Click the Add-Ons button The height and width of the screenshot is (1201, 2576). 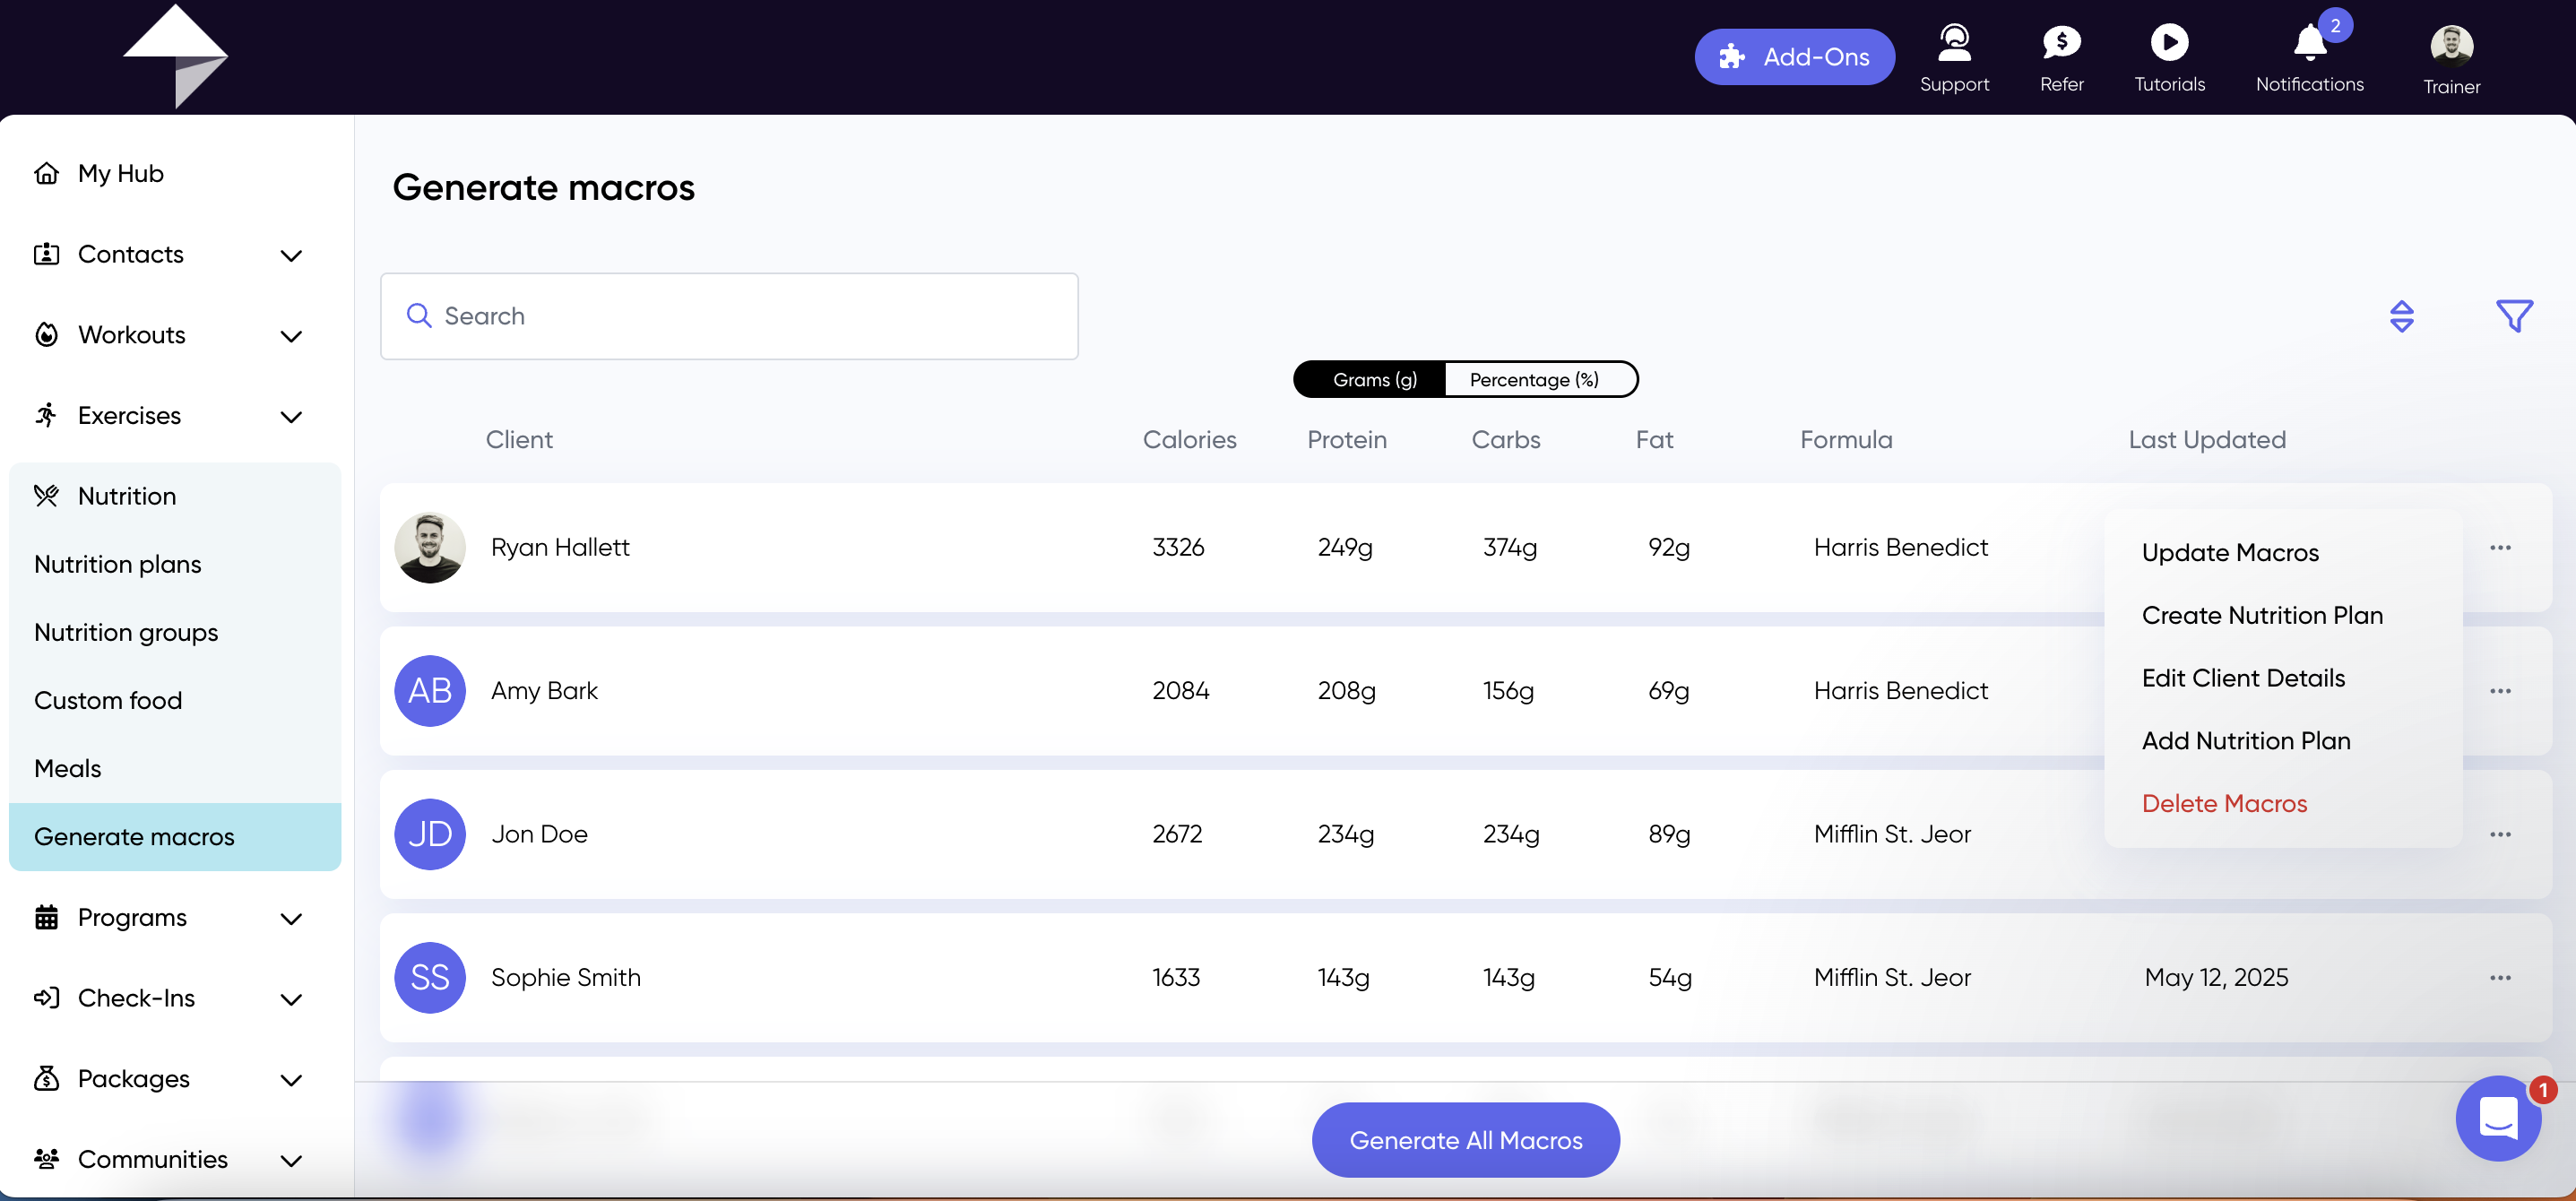click(1794, 57)
